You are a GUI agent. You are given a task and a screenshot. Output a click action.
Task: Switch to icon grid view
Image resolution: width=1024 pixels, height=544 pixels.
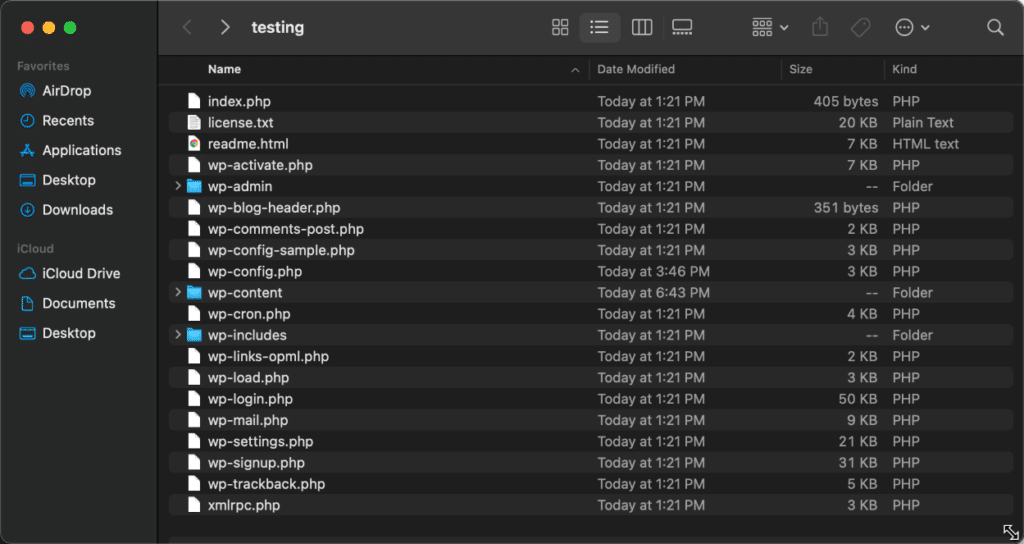tap(560, 27)
